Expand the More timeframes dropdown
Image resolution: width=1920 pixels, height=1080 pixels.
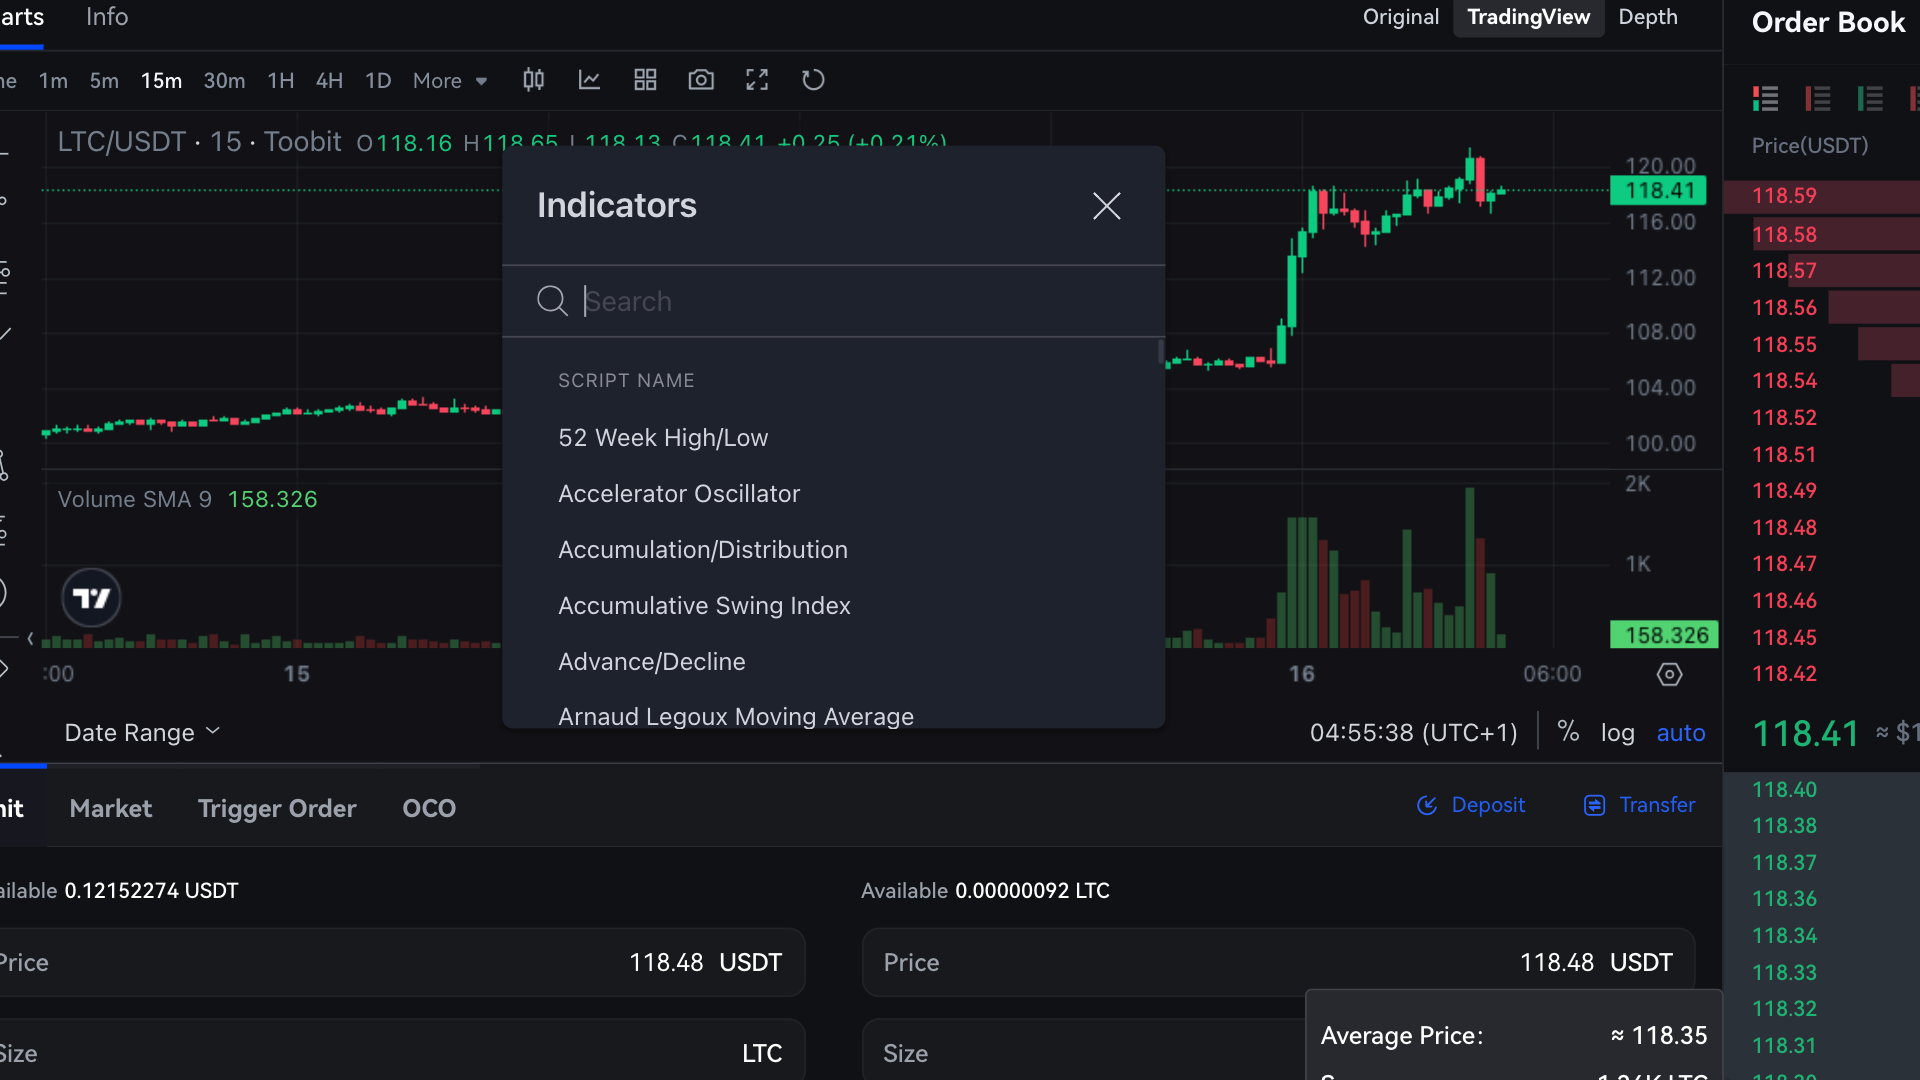pyautogui.click(x=450, y=81)
